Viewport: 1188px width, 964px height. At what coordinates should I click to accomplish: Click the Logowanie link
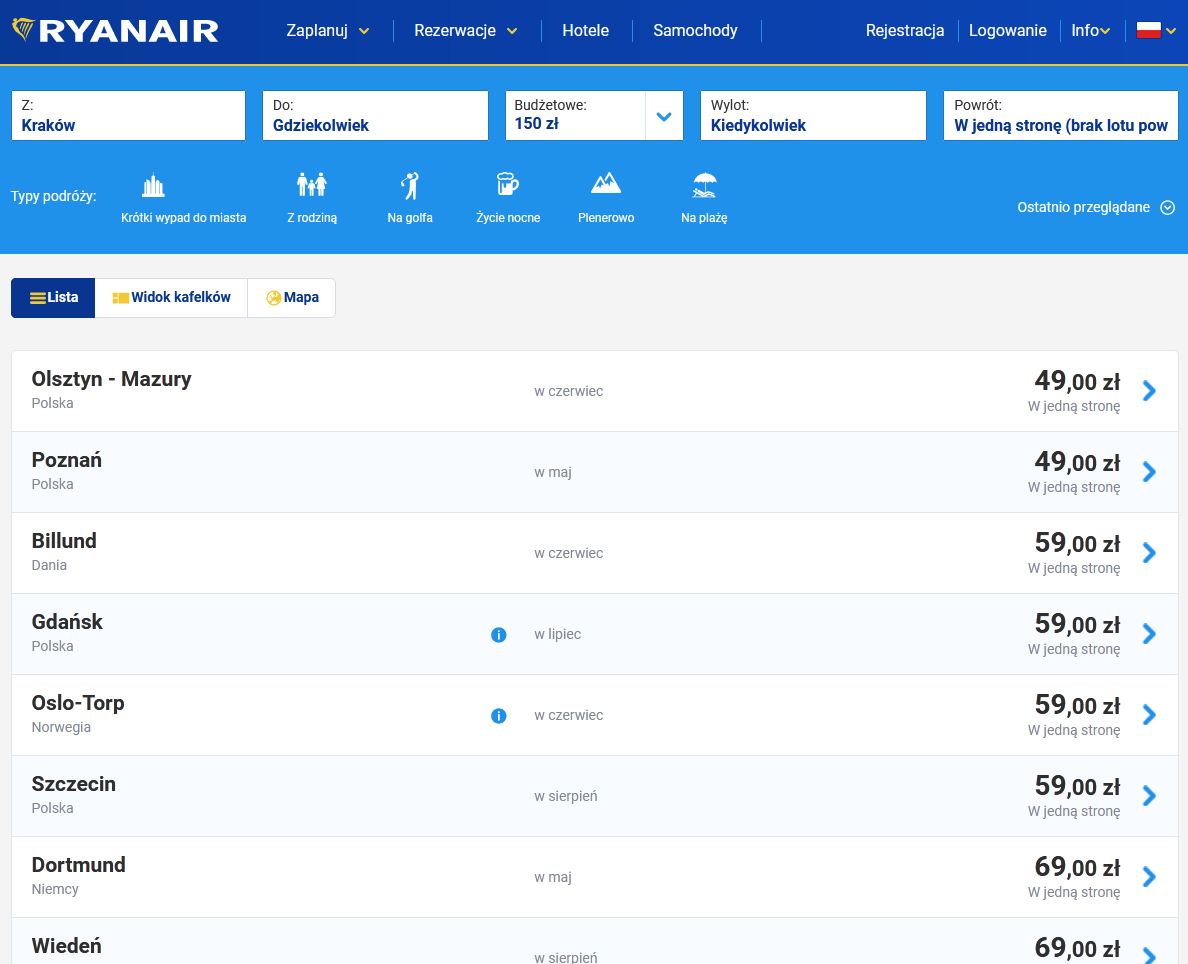(x=1007, y=31)
